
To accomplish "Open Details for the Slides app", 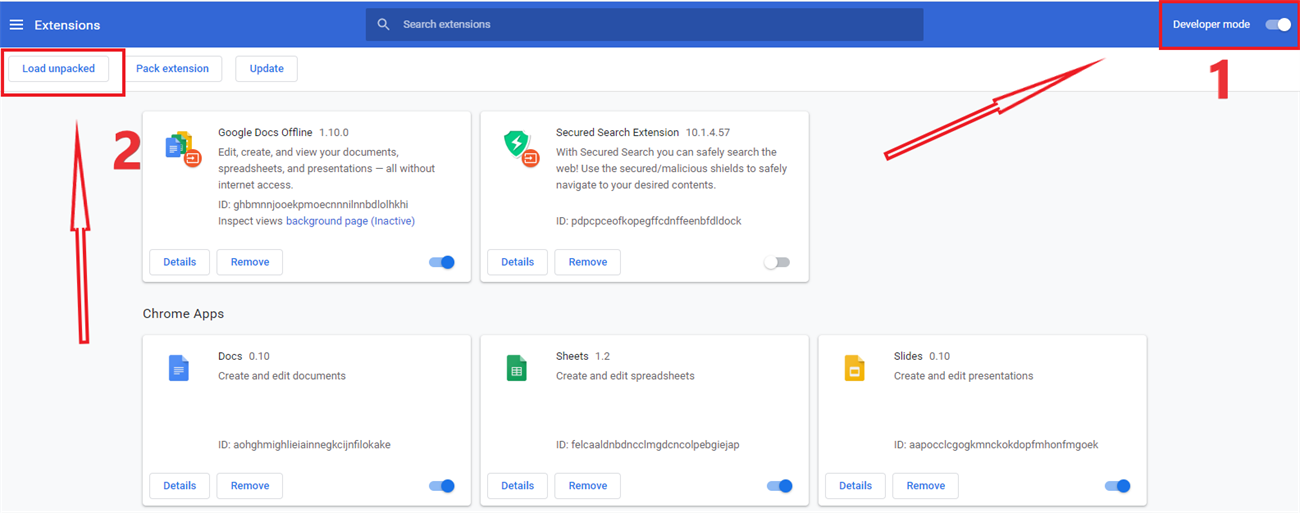I will [x=856, y=486].
